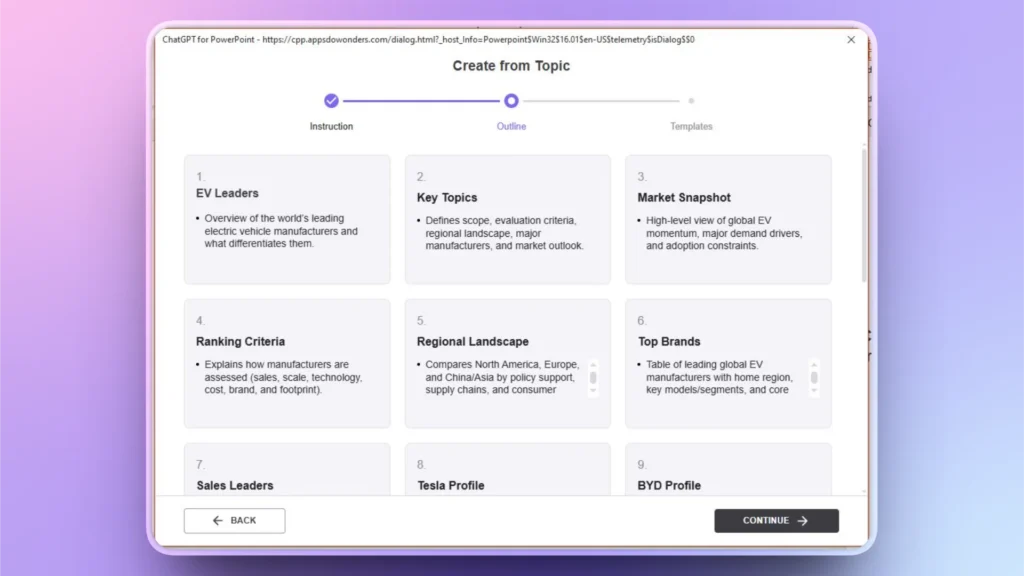Click the Outline step circle indicator
Viewport: 1024px width, 576px height.
(511, 101)
